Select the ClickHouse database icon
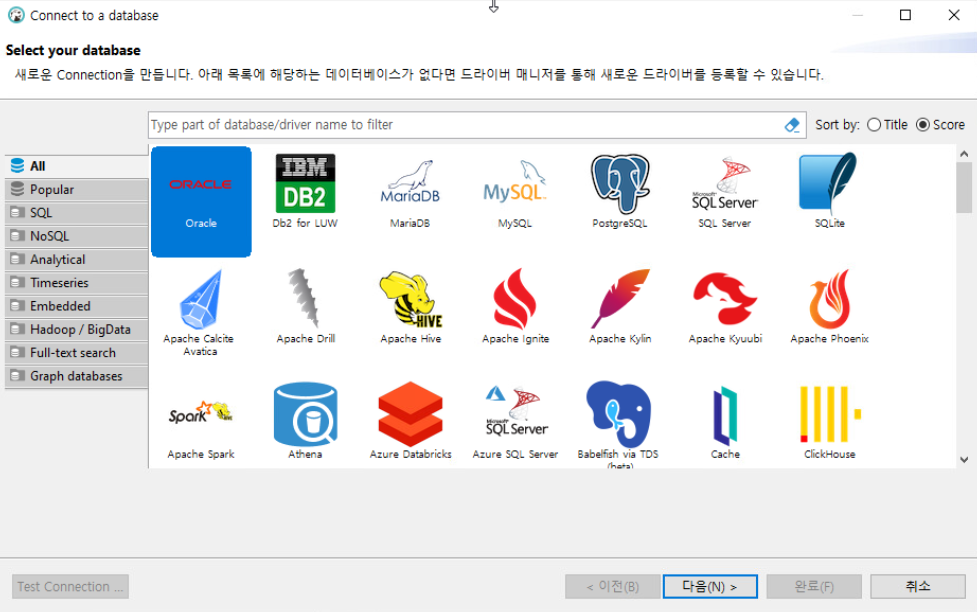Viewport: 977px width, 612px height. 830,421
